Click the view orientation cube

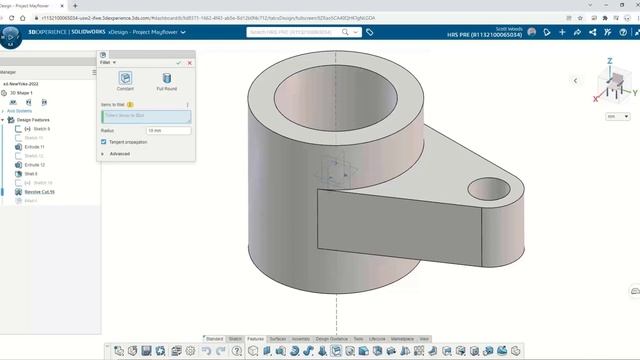[615, 84]
